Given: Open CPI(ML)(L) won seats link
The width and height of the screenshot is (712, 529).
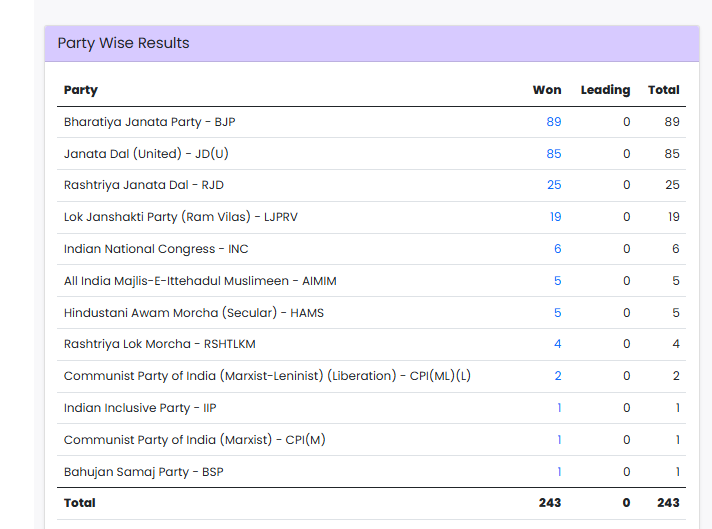Looking at the screenshot, I should [557, 376].
